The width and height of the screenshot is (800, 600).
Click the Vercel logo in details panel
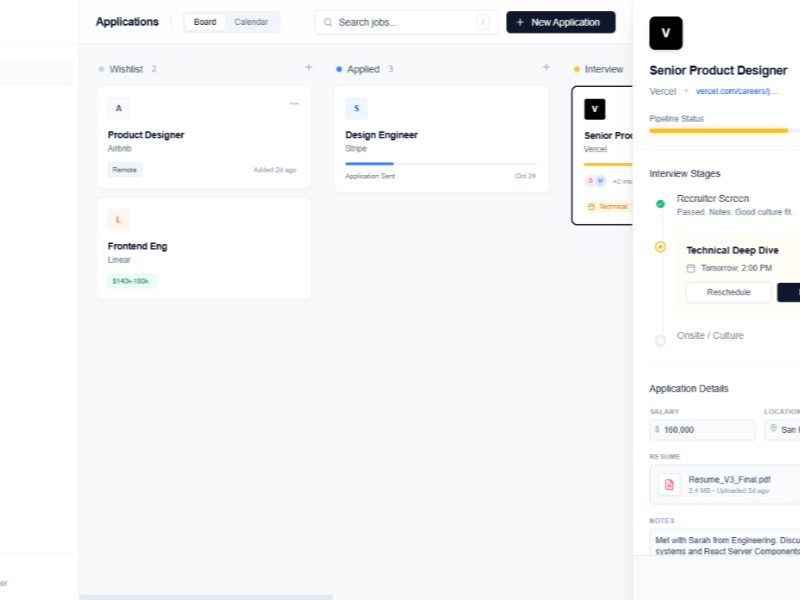[x=665, y=33]
